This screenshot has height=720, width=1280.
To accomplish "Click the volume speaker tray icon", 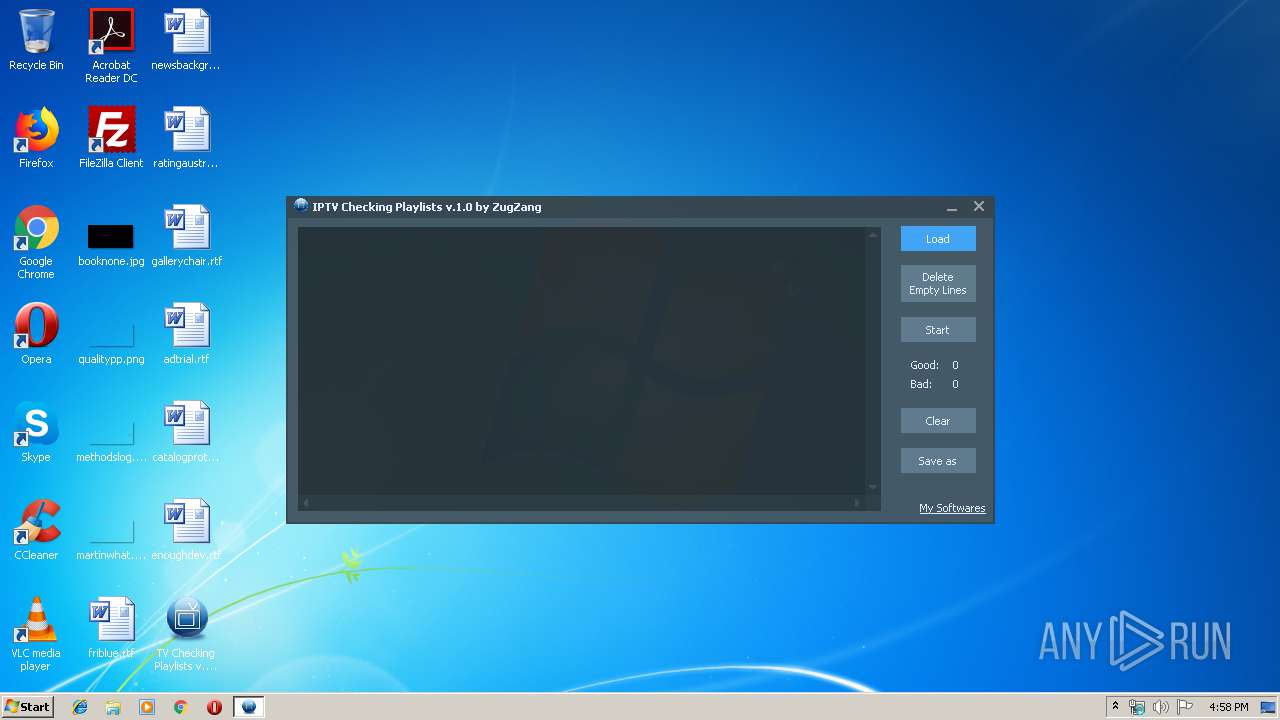I will coord(1160,707).
